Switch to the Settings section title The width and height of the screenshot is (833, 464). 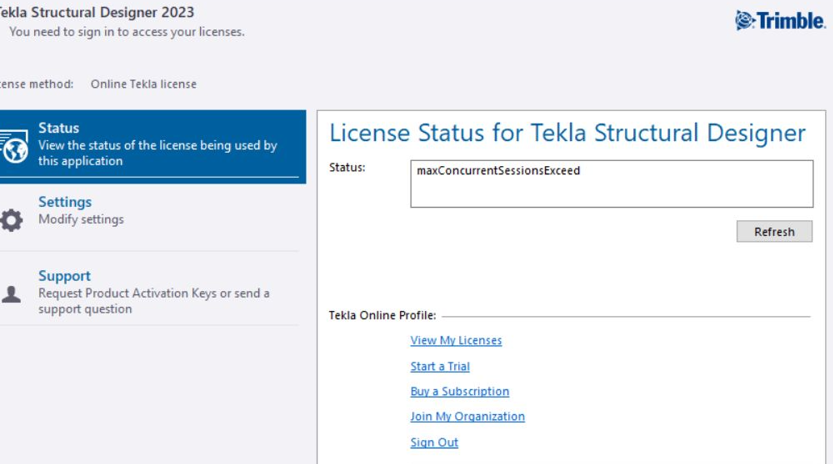coord(65,202)
